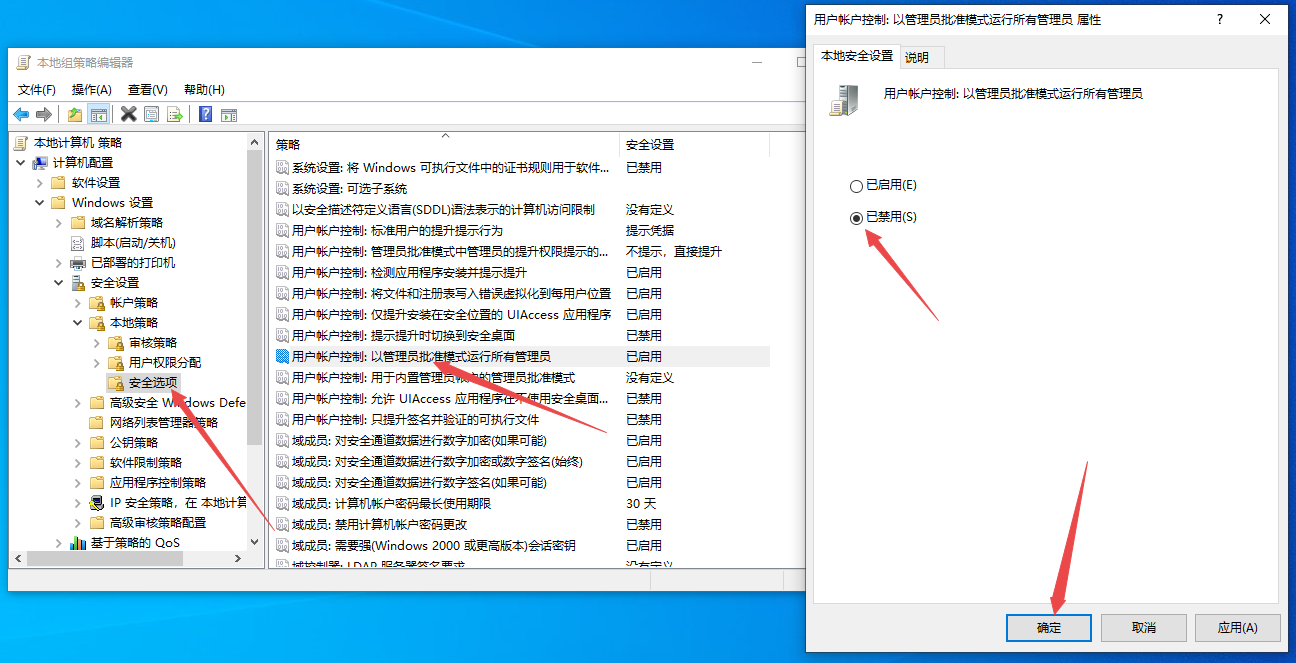Click the Help question-mark toolbar icon
This screenshot has width=1296, height=663.
(205, 114)
